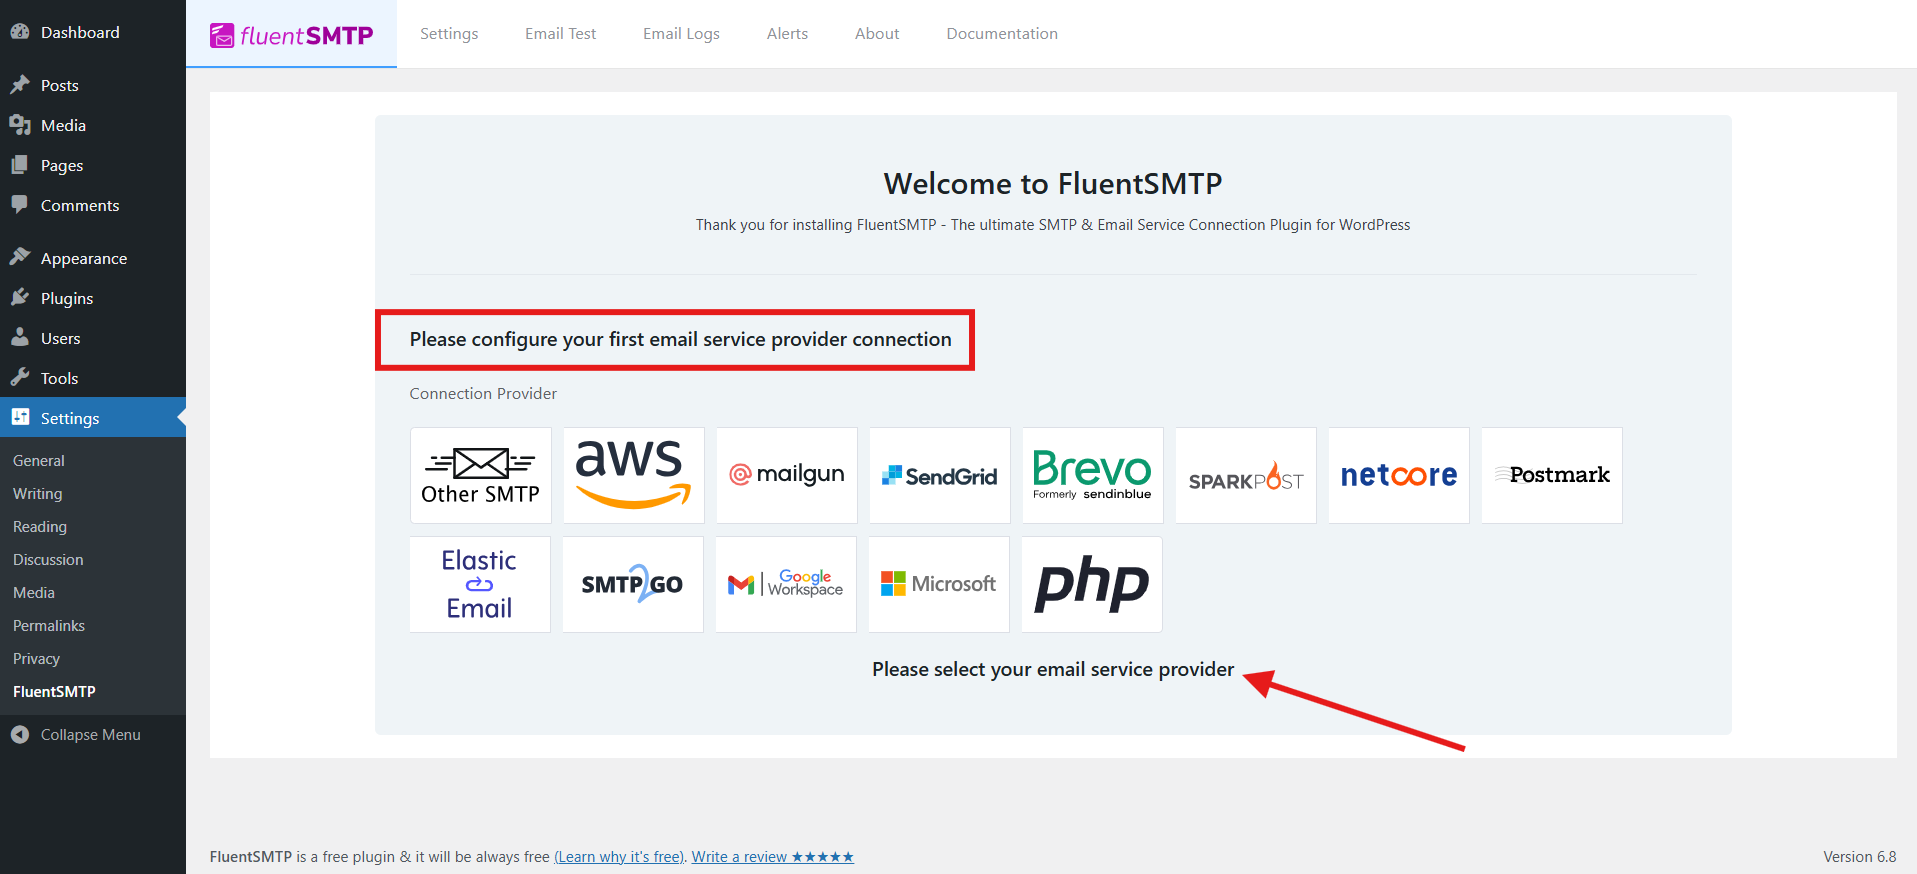The image size is (1917, 874).
Task: Select the Microsoft provider tile
Action: (x=939, y=584)
